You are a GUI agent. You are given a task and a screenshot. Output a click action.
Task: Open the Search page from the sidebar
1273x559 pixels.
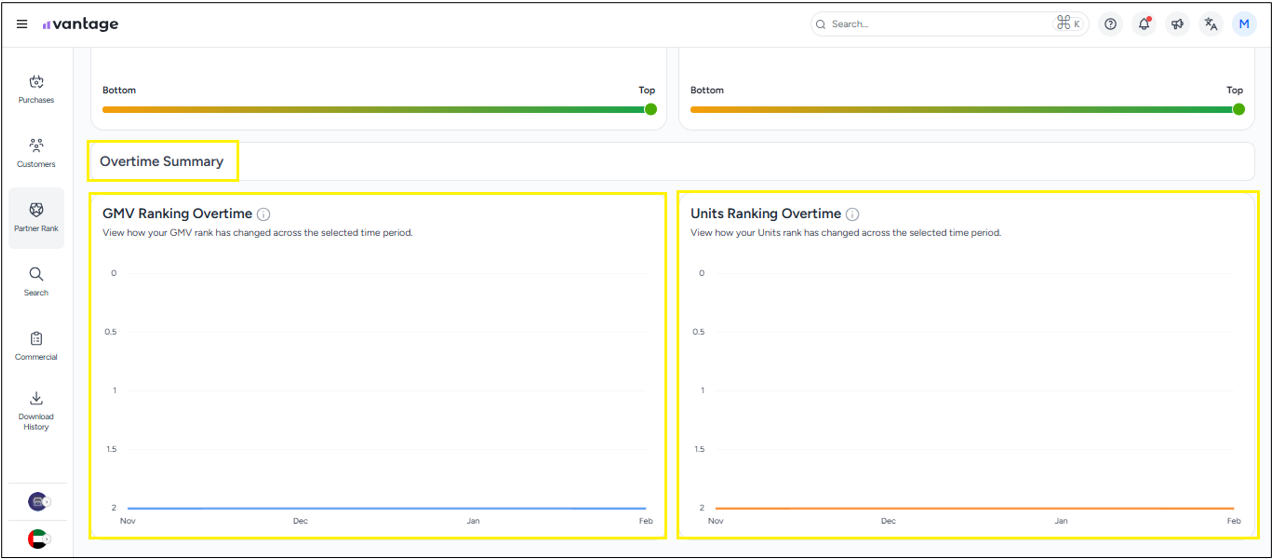tap(36, 281)
